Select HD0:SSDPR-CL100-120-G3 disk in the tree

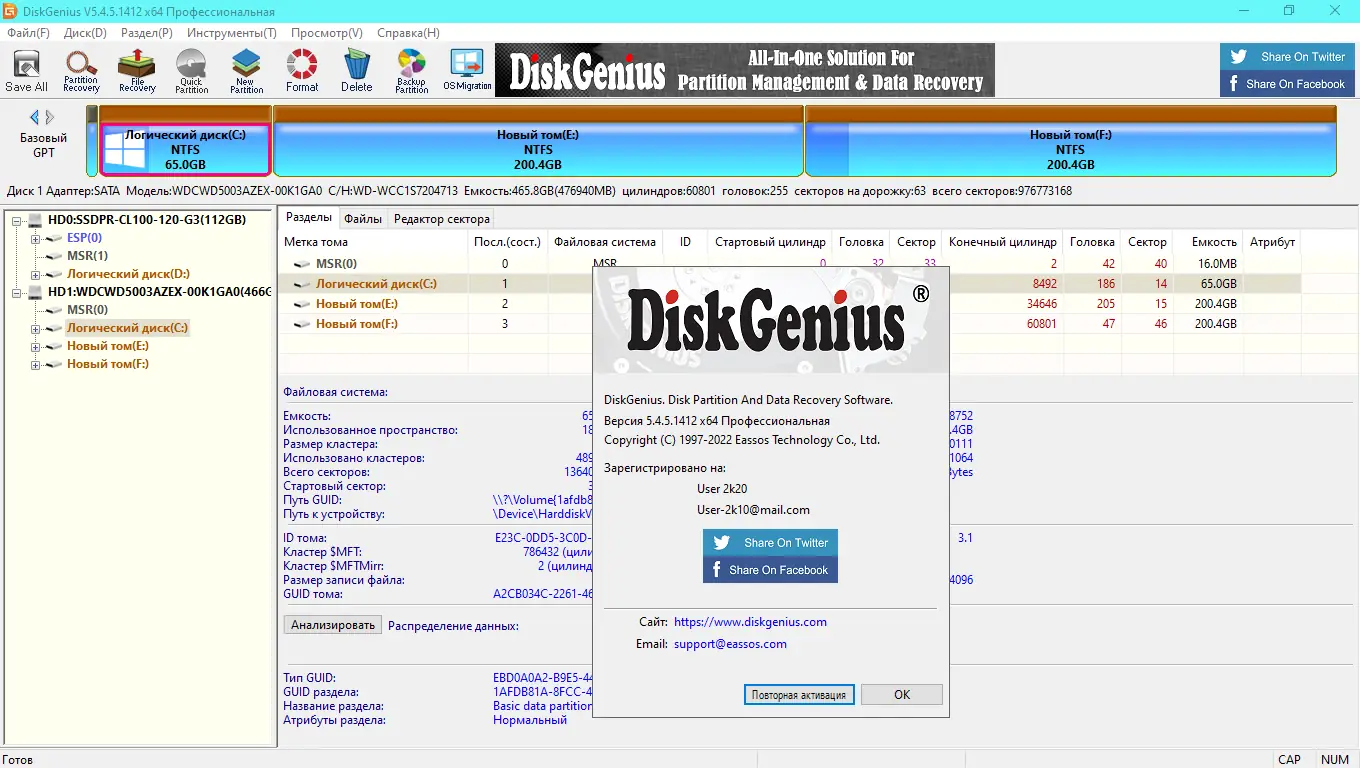click(147, 220)
